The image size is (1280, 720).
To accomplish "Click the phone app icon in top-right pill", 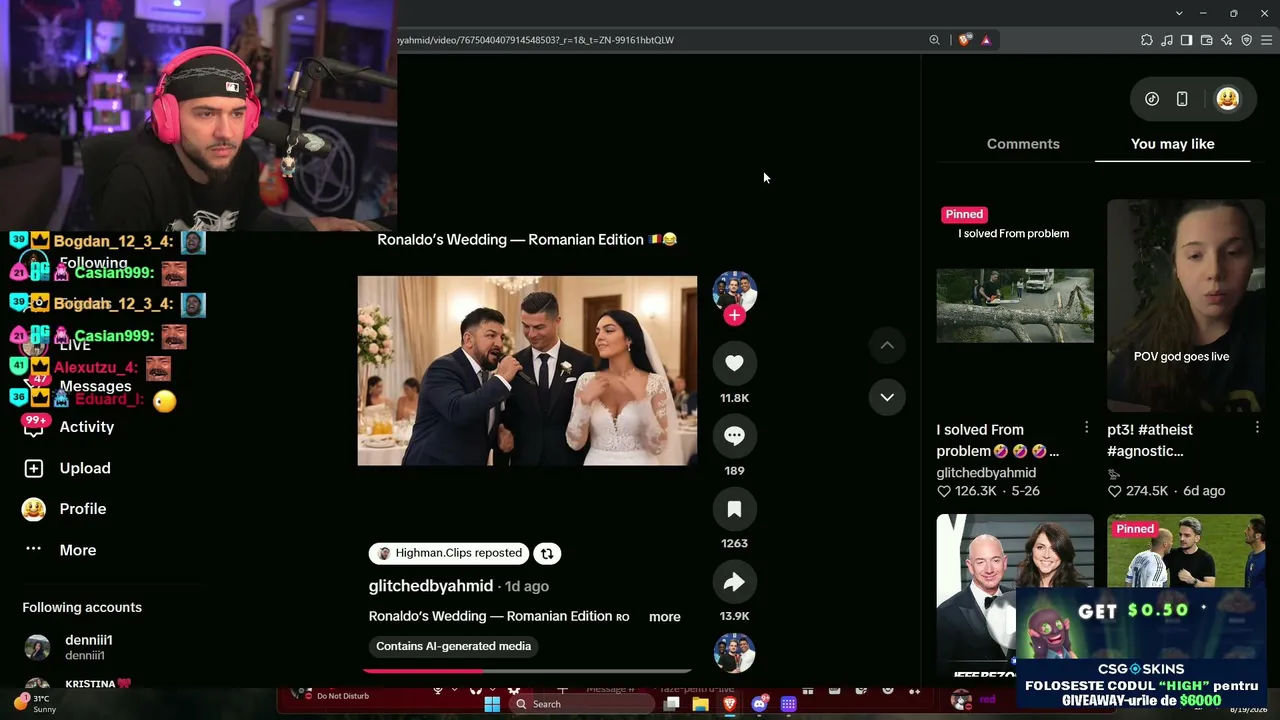I will pyautogui.click(x=1182, y=99).
